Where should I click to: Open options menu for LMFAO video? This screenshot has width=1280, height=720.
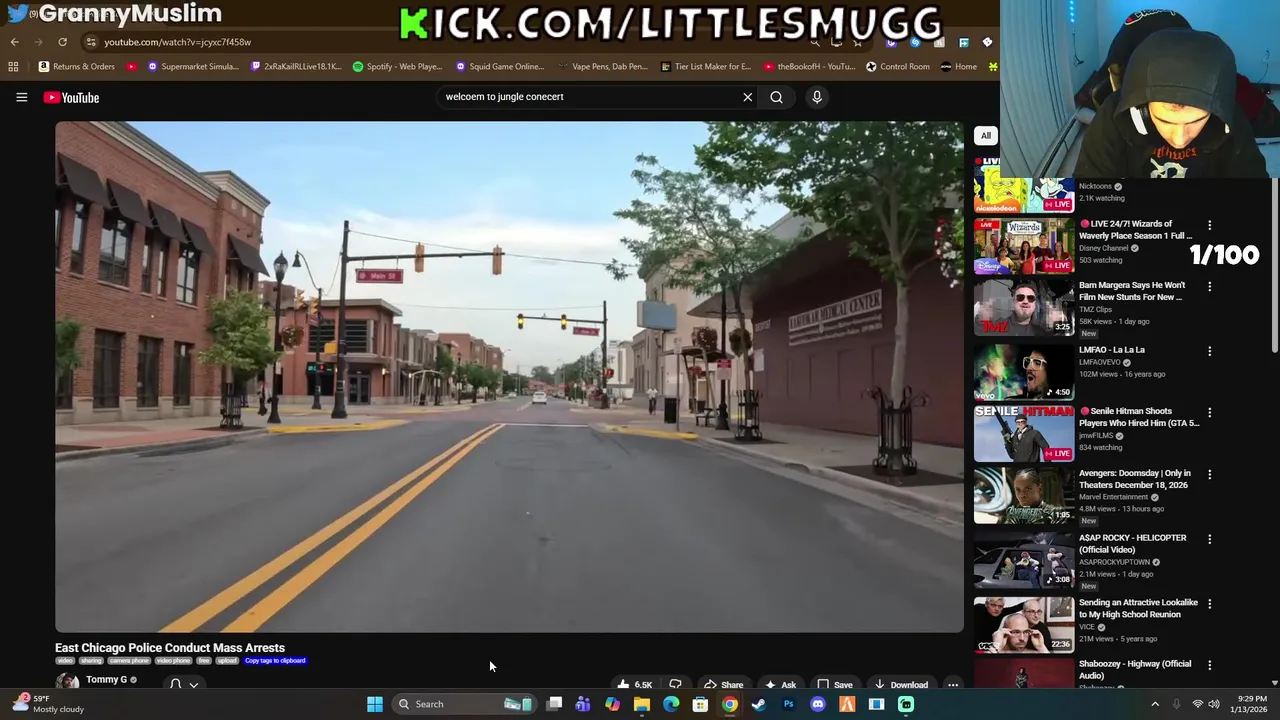point(1209,351)
